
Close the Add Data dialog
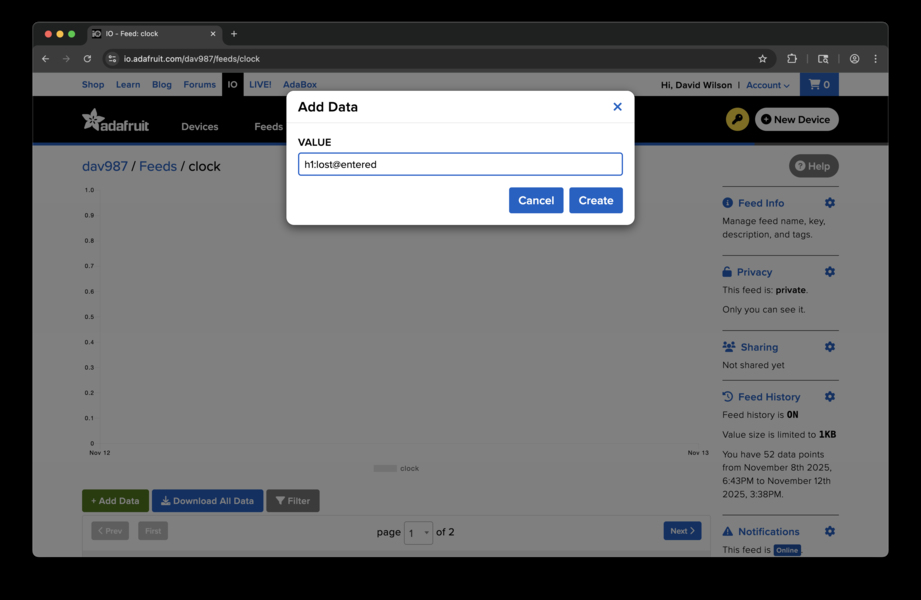pos(617,106)
